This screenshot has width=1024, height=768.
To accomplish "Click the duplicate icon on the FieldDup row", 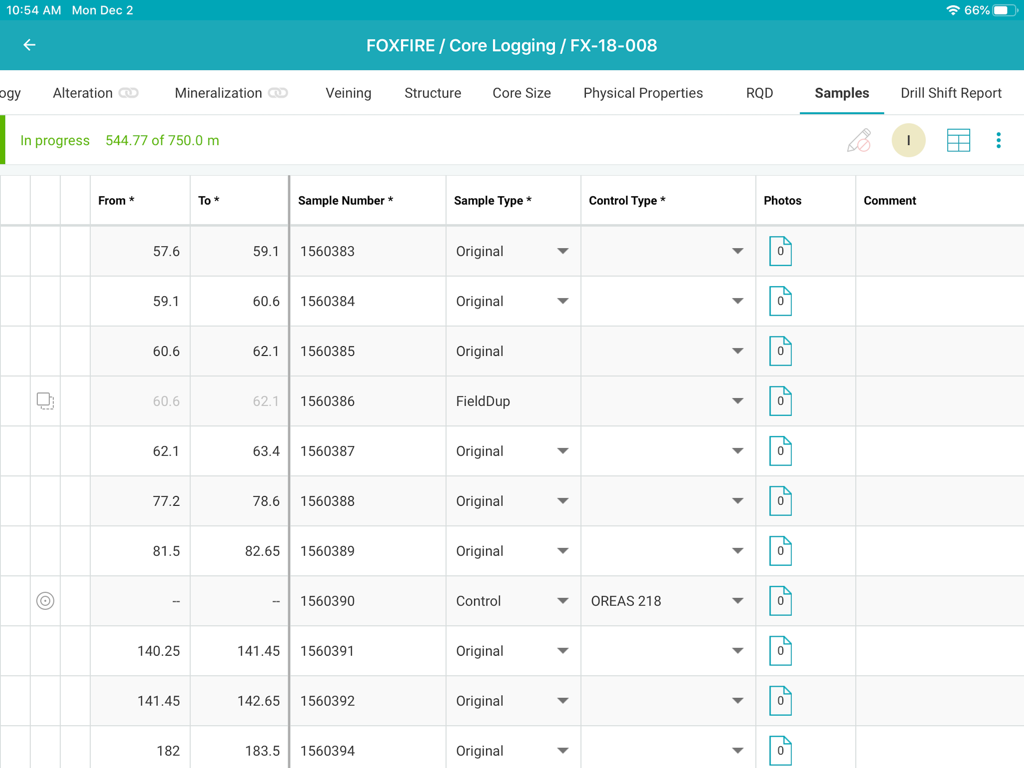I will pos(45,400).
